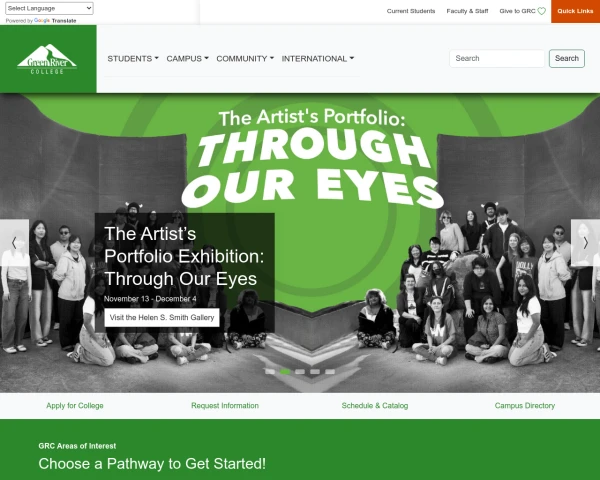Follow the Current Students link
Image resolution: width=600 pixels, height=480 pixels.
(x=411, y=11)
